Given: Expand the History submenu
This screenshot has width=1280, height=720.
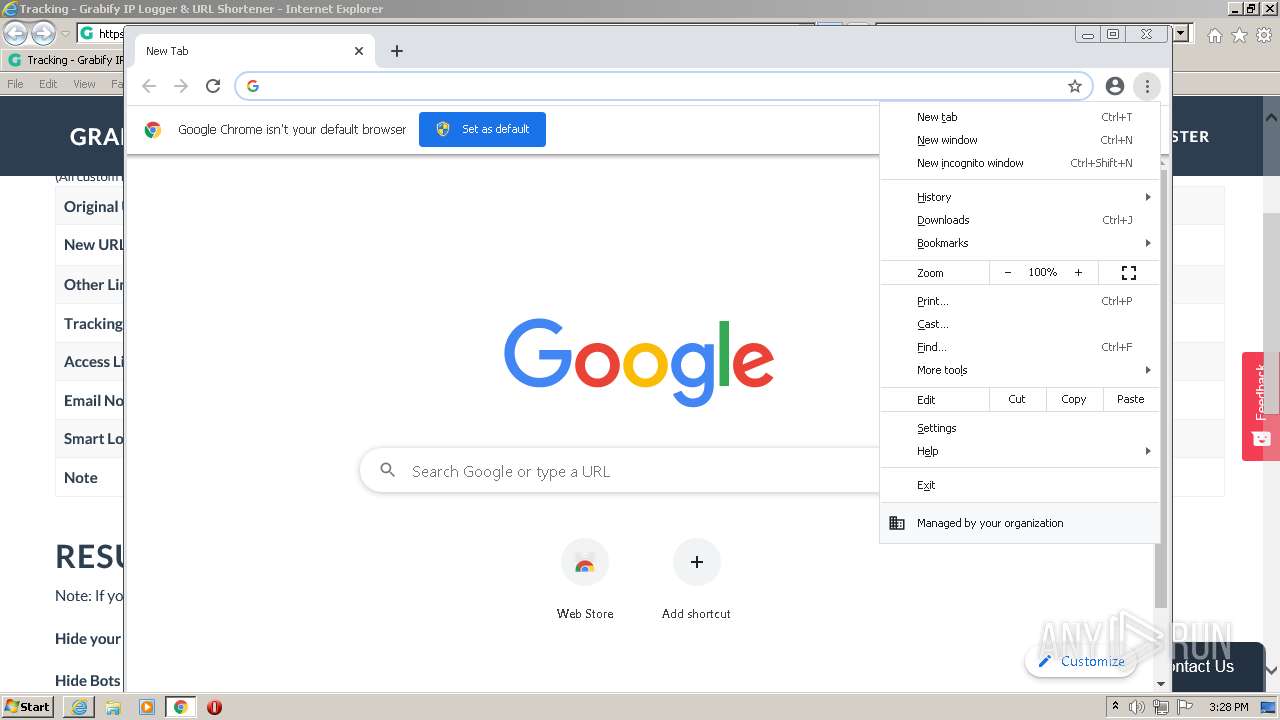Looking at the screenshot, I should tap(1020, 197).
